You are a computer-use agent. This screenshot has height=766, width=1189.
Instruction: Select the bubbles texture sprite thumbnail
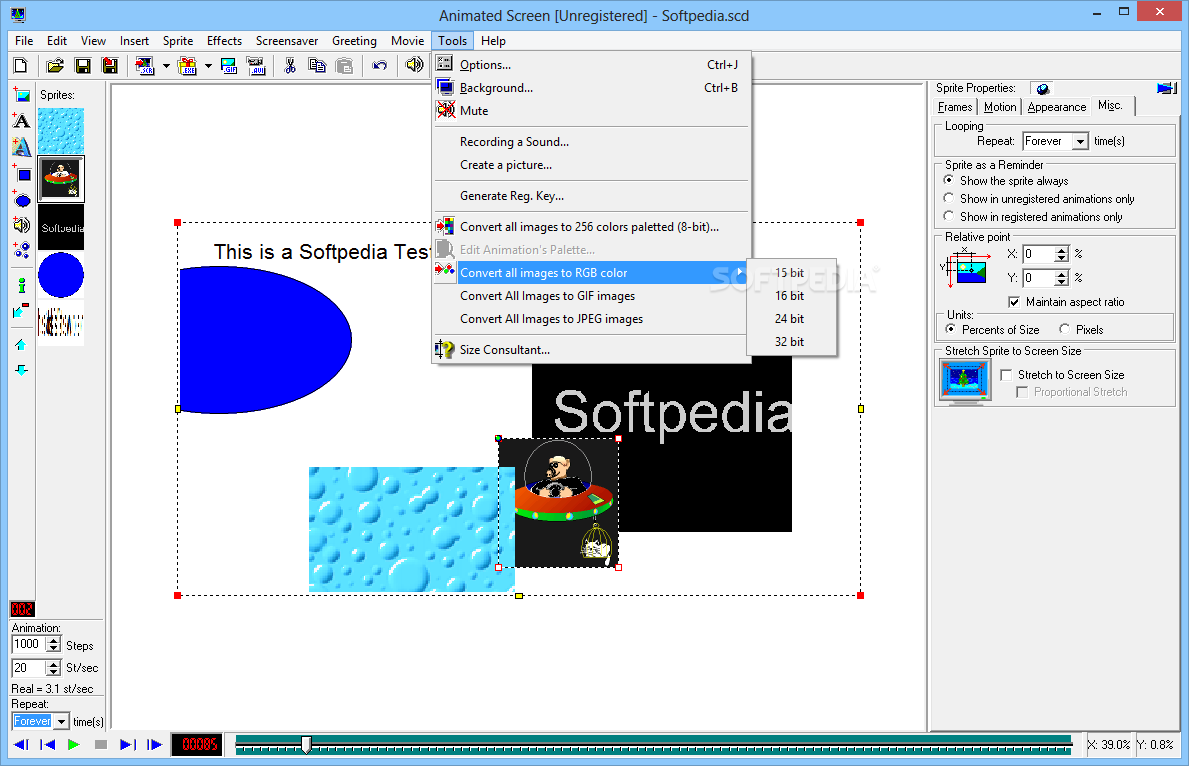pos(61,130)
